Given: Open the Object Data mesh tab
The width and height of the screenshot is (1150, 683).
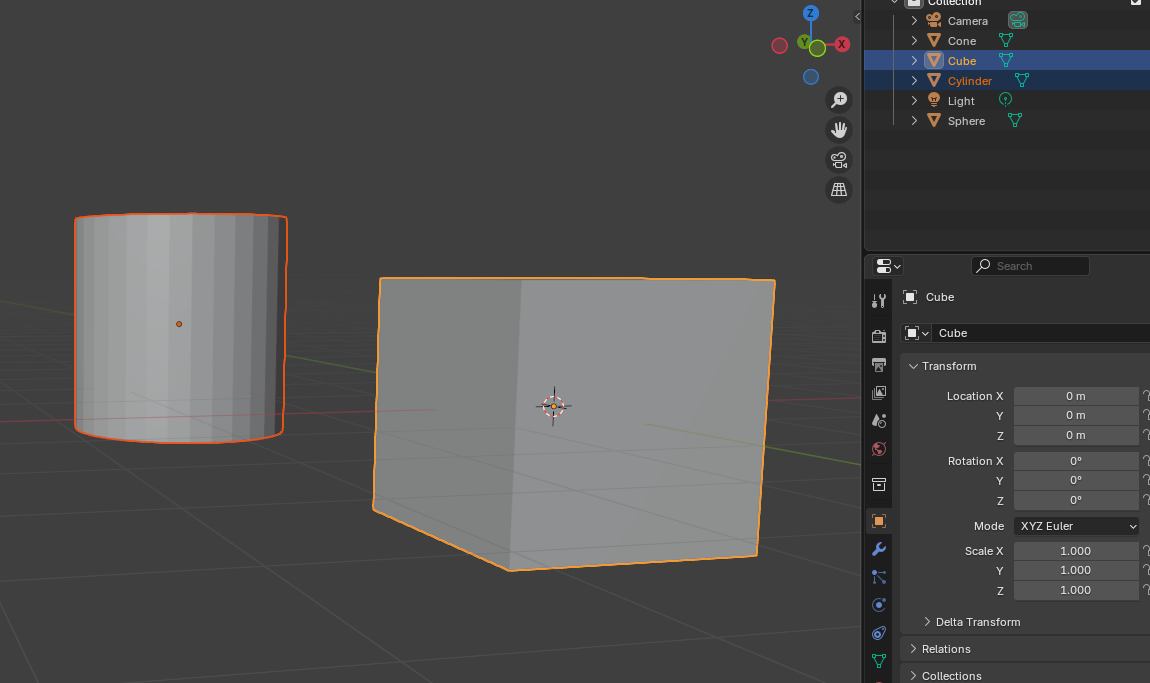Looking at the screenshot, I should click(x=879, y=660).
